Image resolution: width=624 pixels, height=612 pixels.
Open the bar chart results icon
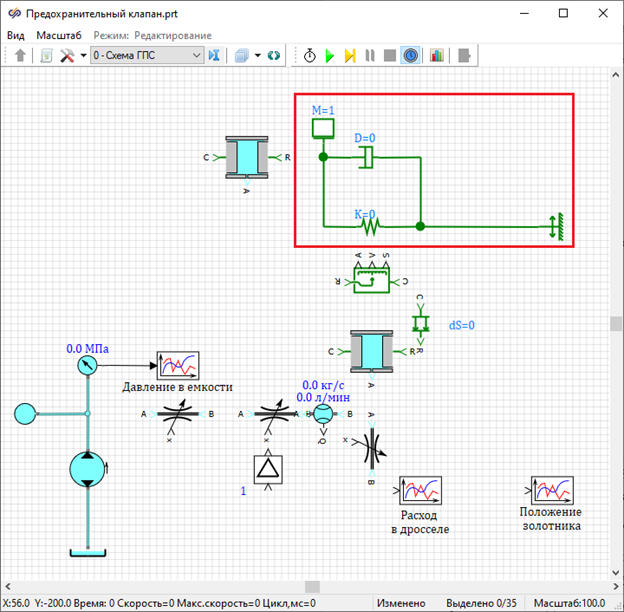[437, 56]
